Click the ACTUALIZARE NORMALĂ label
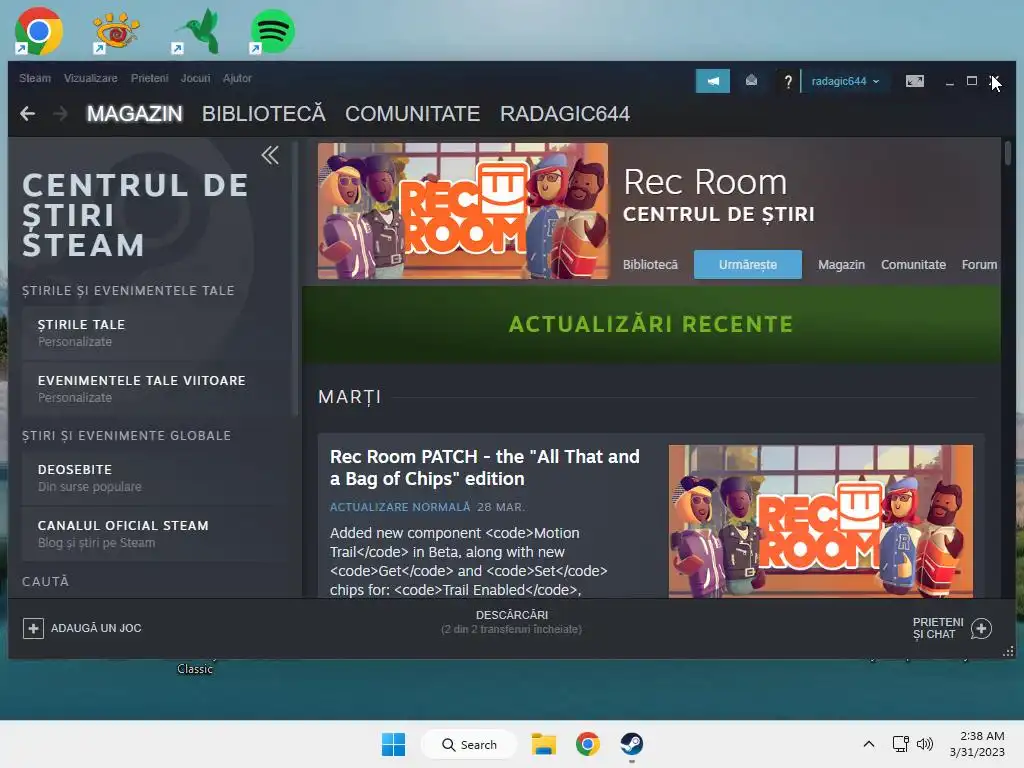 tap(400, 507)
